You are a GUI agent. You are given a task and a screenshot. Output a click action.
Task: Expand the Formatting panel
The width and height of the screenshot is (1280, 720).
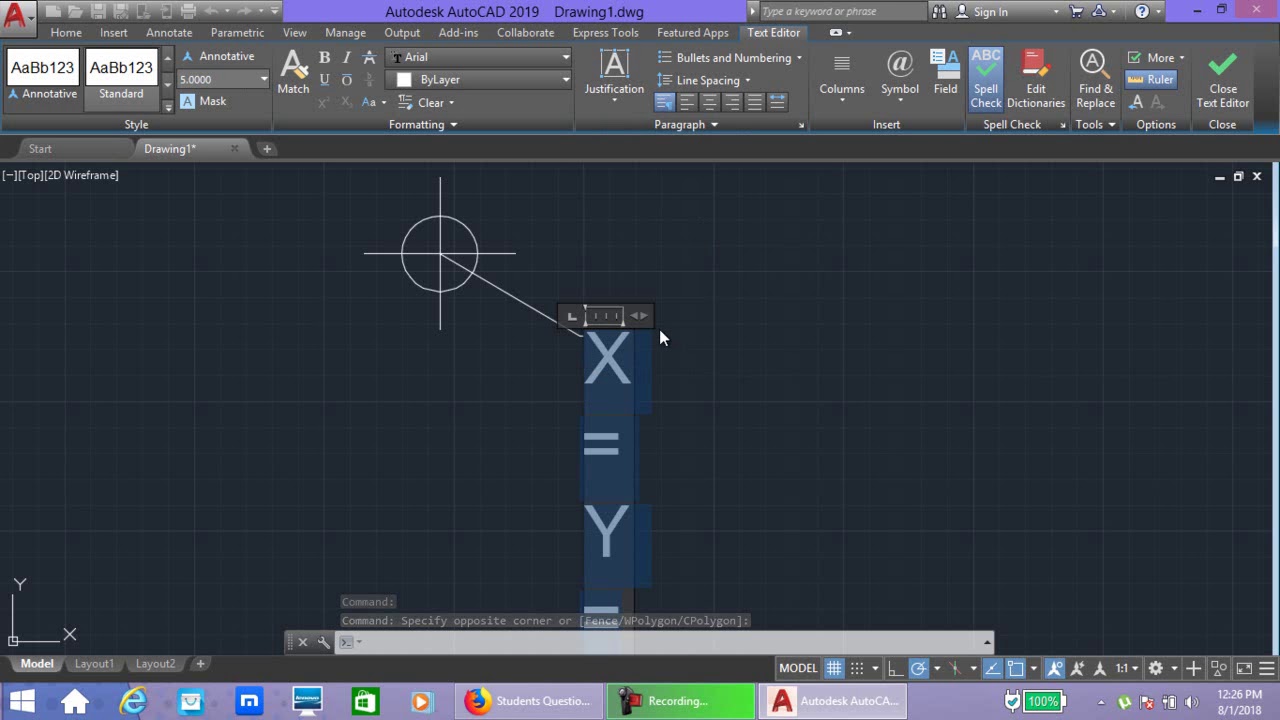(423, 125)
